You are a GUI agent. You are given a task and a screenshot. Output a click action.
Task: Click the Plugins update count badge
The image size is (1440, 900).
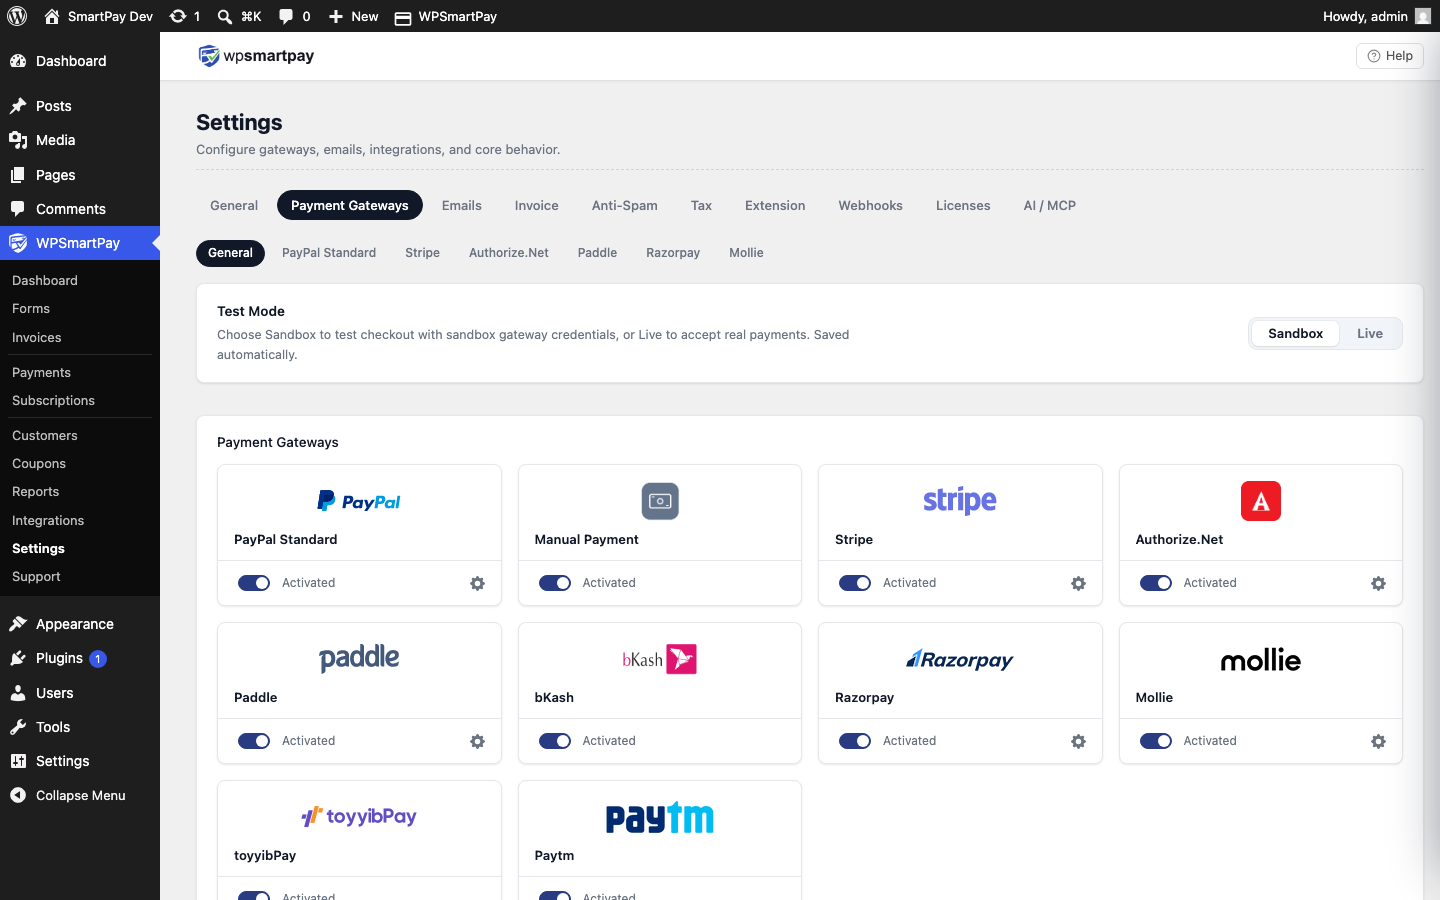click(x=98, y=658)
